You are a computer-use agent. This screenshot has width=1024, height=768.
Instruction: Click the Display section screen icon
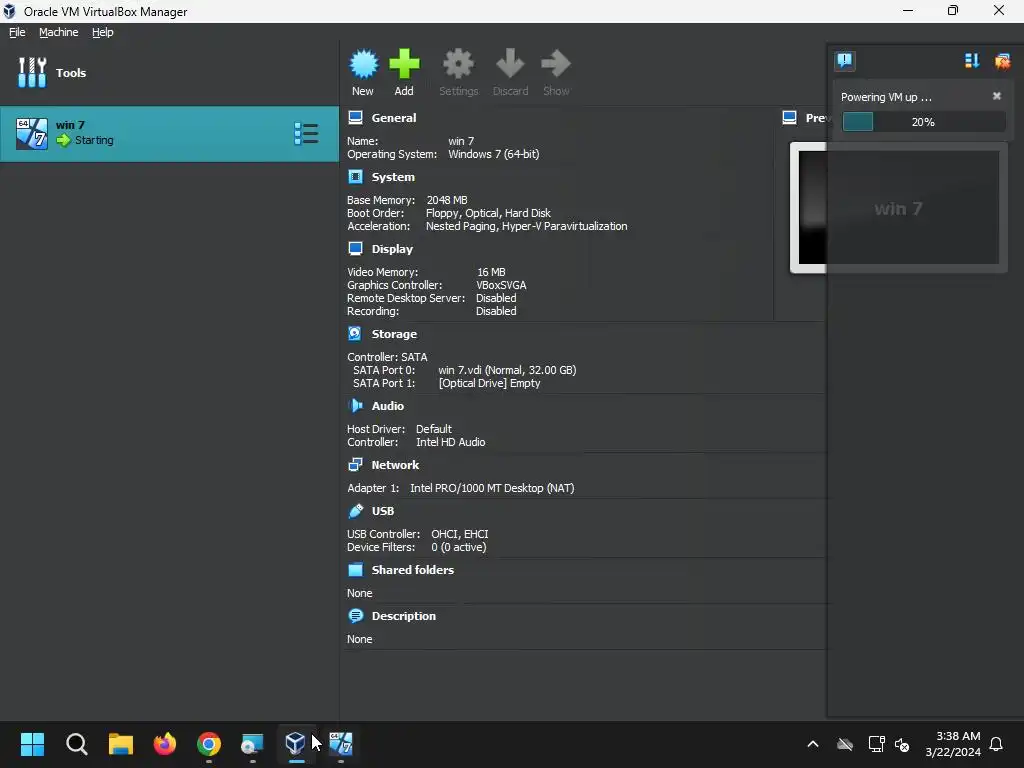tap(355, 249)
